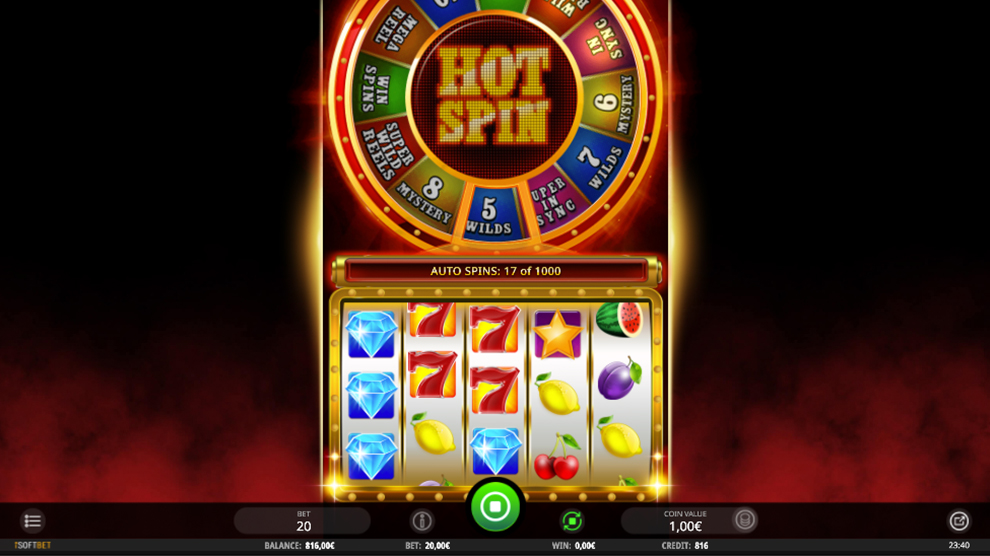Click the Hot Spin wheel center
The width and height of the screenshot is (990, 556).
(493, 95)
